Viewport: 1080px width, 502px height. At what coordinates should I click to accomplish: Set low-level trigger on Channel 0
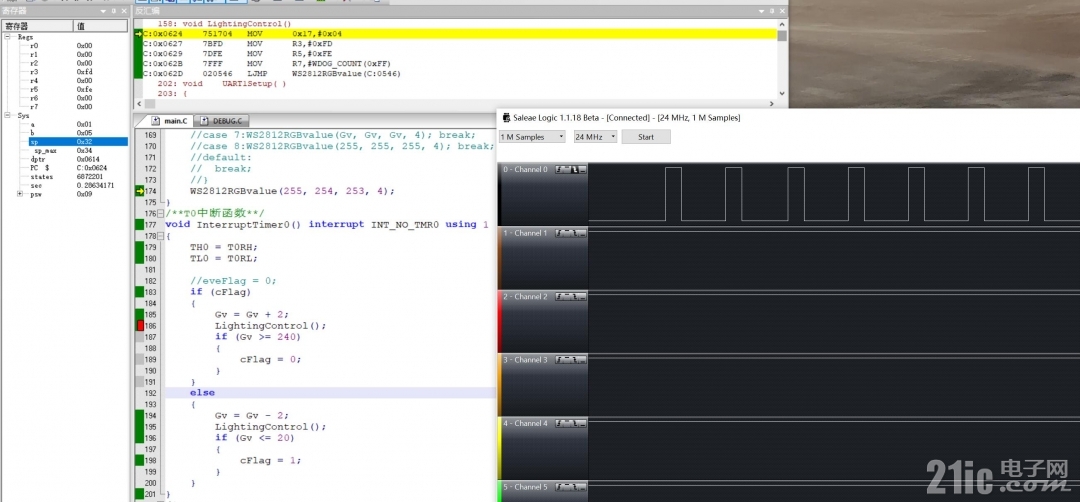click(x=582, y=169)
